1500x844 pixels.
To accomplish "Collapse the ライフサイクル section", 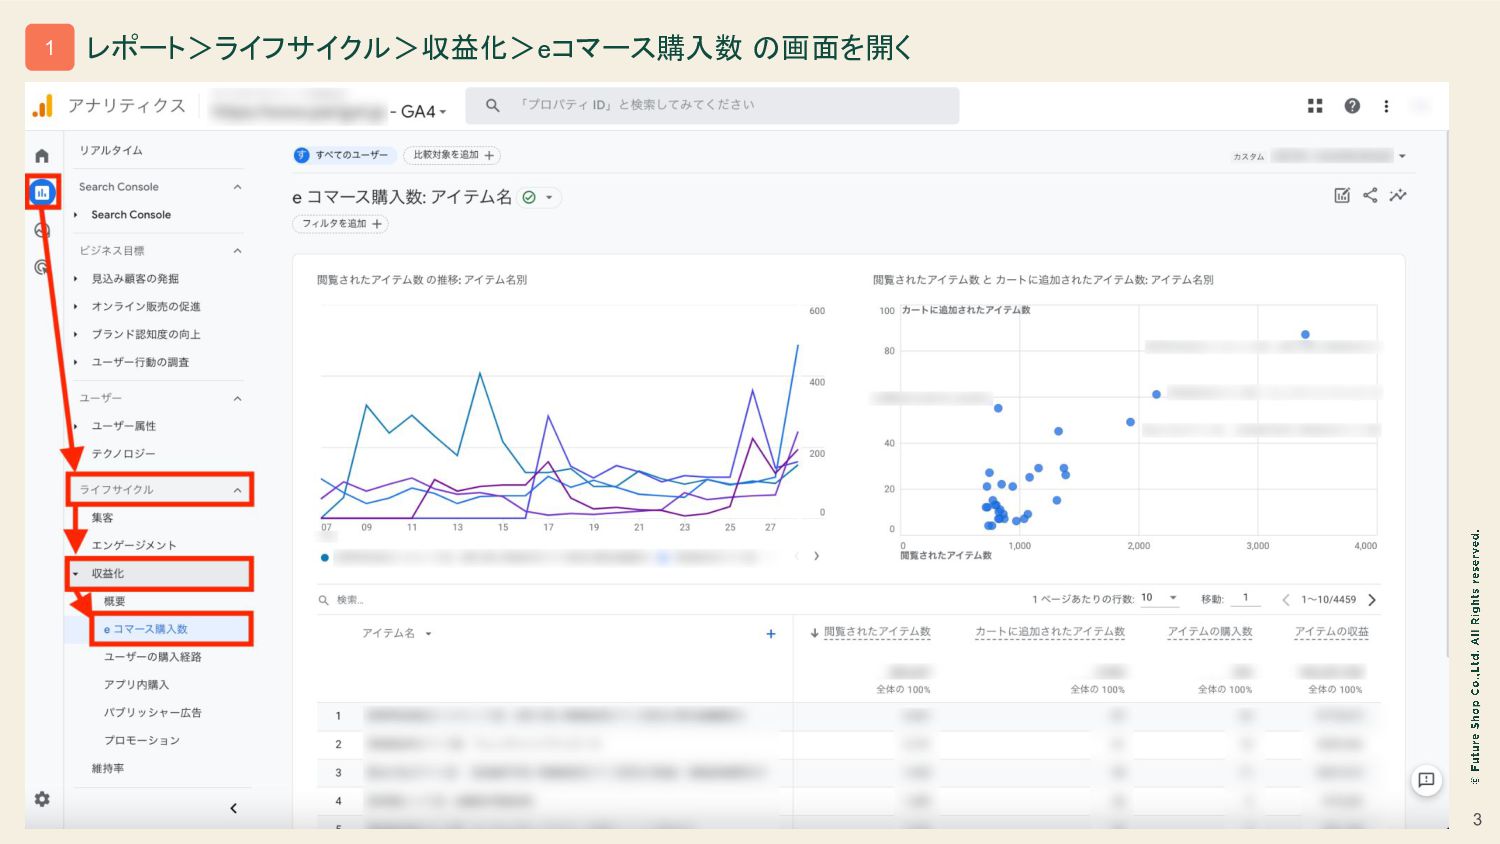I will 237,490.
